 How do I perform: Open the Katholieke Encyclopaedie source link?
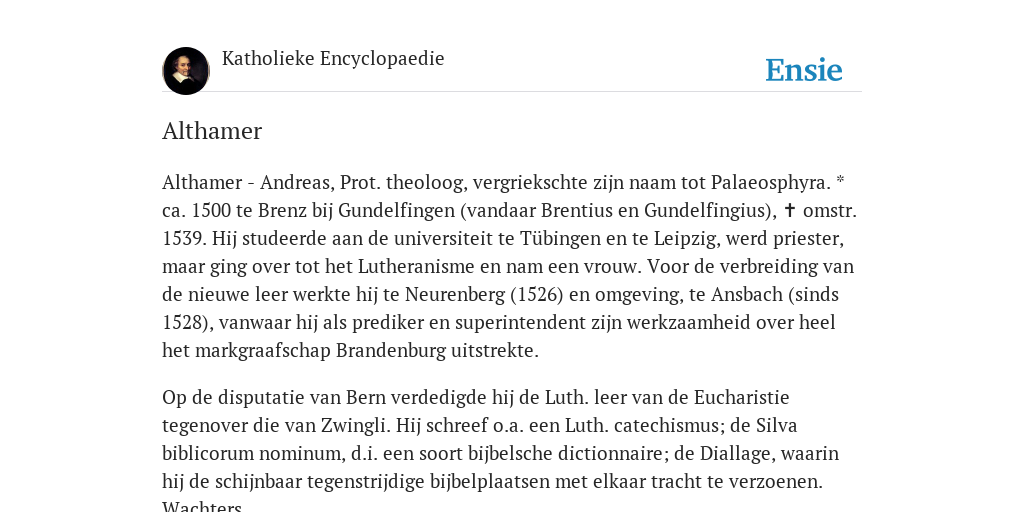click(333, 58)
